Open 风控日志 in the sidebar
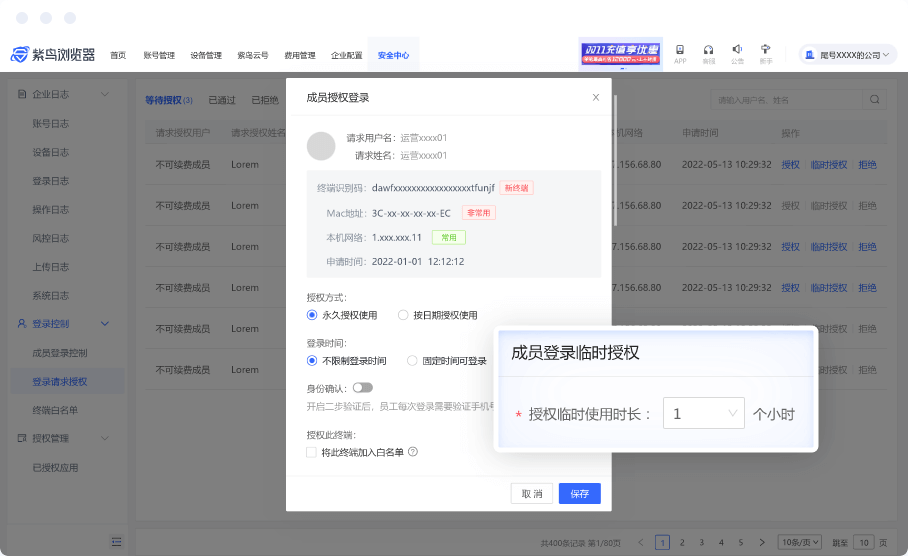908x556 pixels. tap(50, 238)
